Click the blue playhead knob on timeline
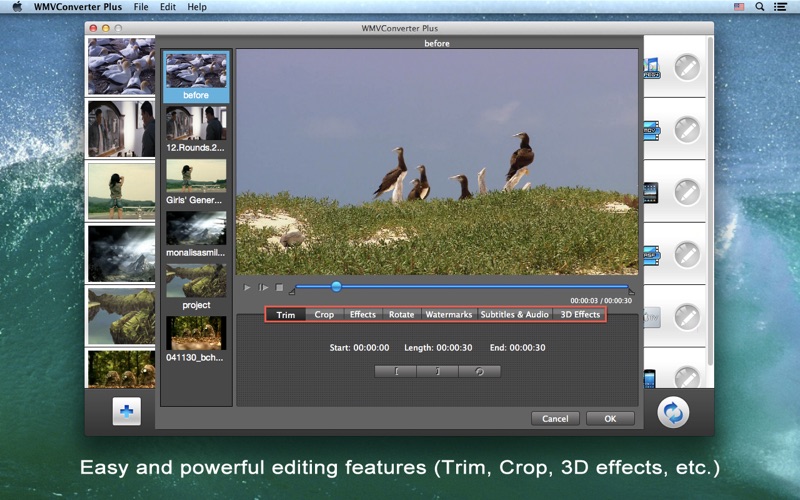Image resolution: width=800 pixels, height=500 pixels. 336,287
